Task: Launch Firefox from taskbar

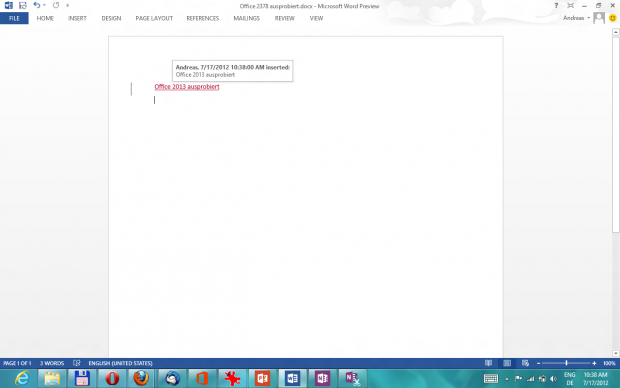Action: (x=142, y=379)
